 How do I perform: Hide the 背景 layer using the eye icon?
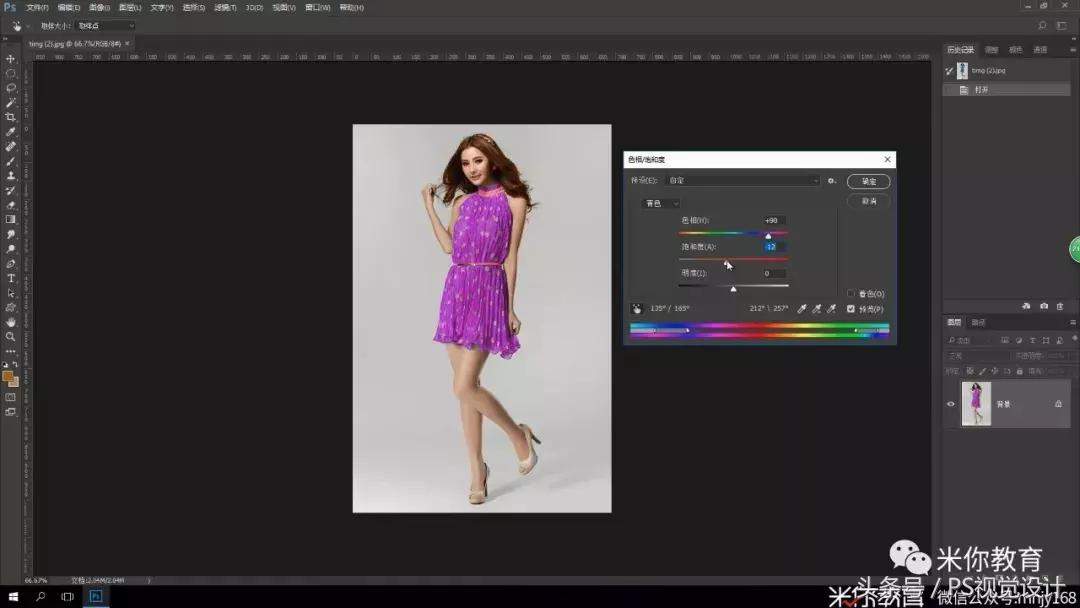(x=951, y=404)
